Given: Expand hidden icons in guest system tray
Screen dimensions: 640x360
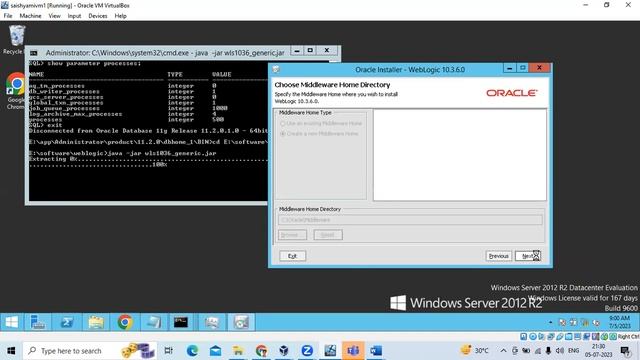Looking at the screenshot, I should (550, 322).
